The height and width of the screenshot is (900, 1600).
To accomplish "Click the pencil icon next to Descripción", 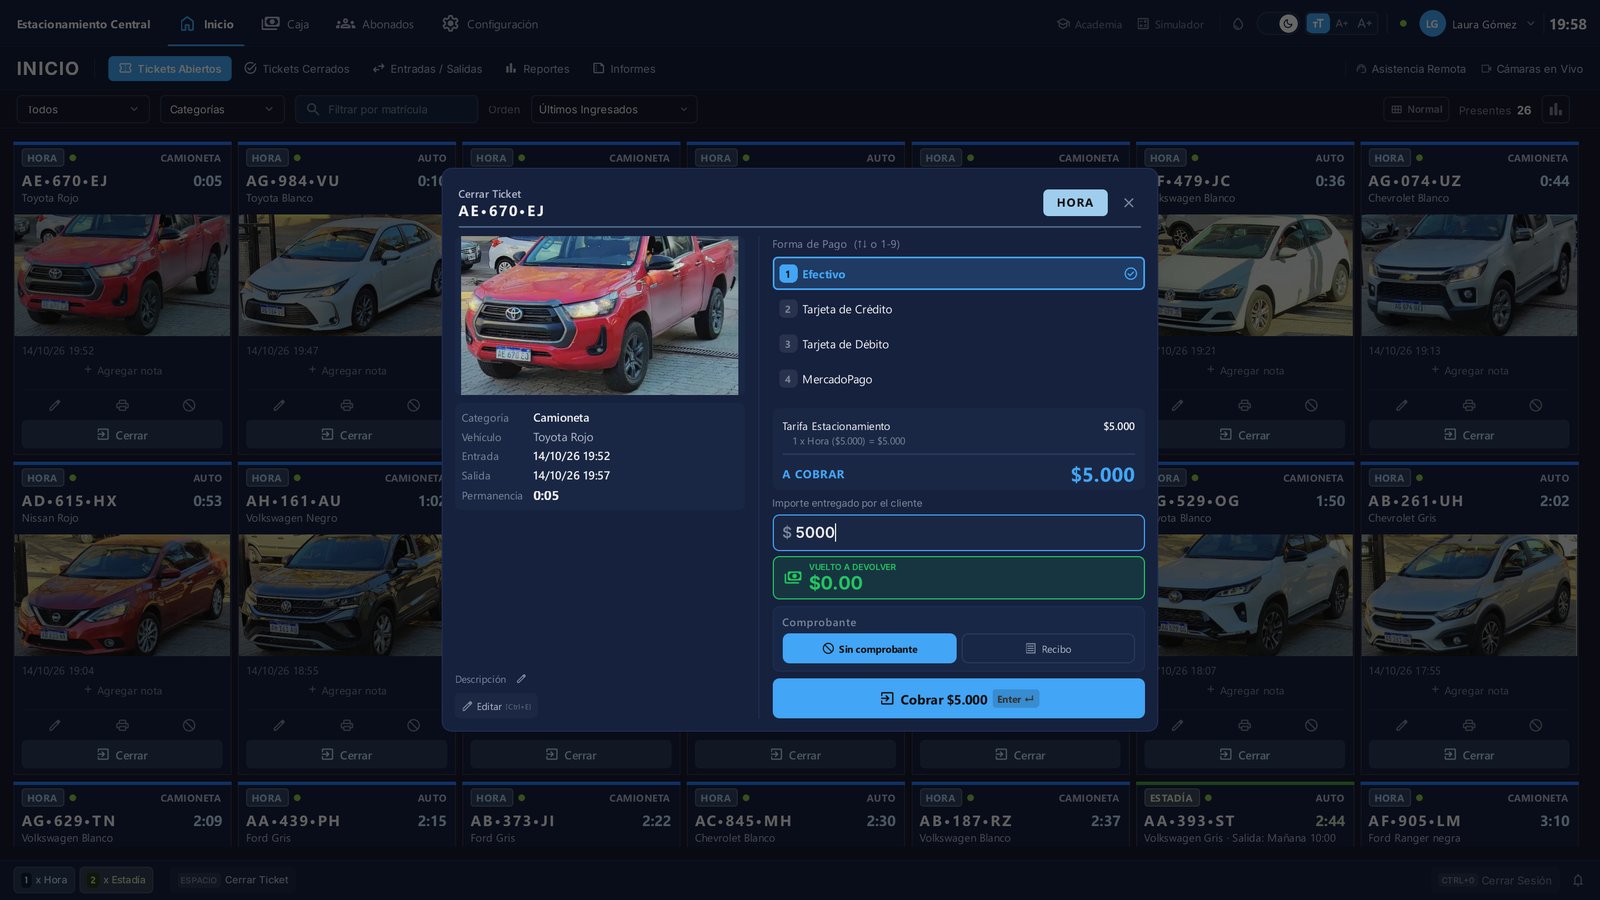I will click(x=521, y=679).
